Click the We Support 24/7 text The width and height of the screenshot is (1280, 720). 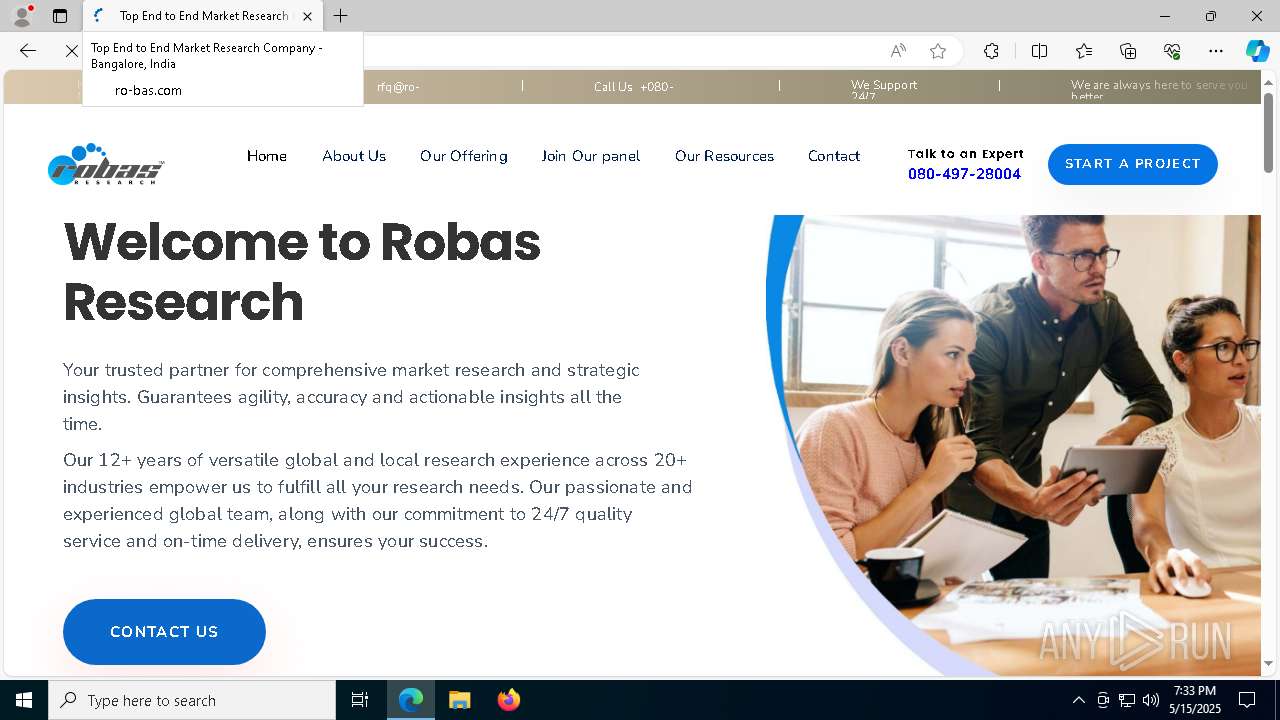pos(884,90)
